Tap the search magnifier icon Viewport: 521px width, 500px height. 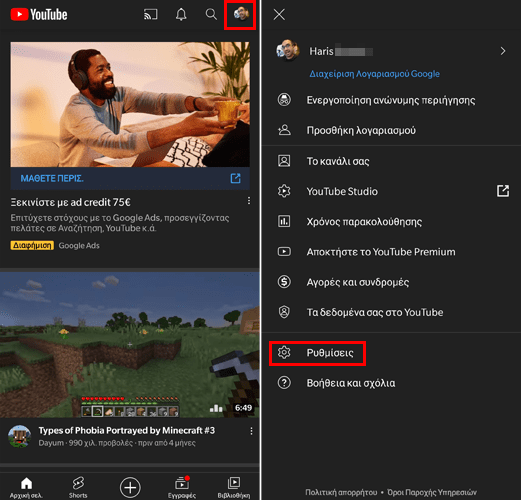click(x=211, y=14)
